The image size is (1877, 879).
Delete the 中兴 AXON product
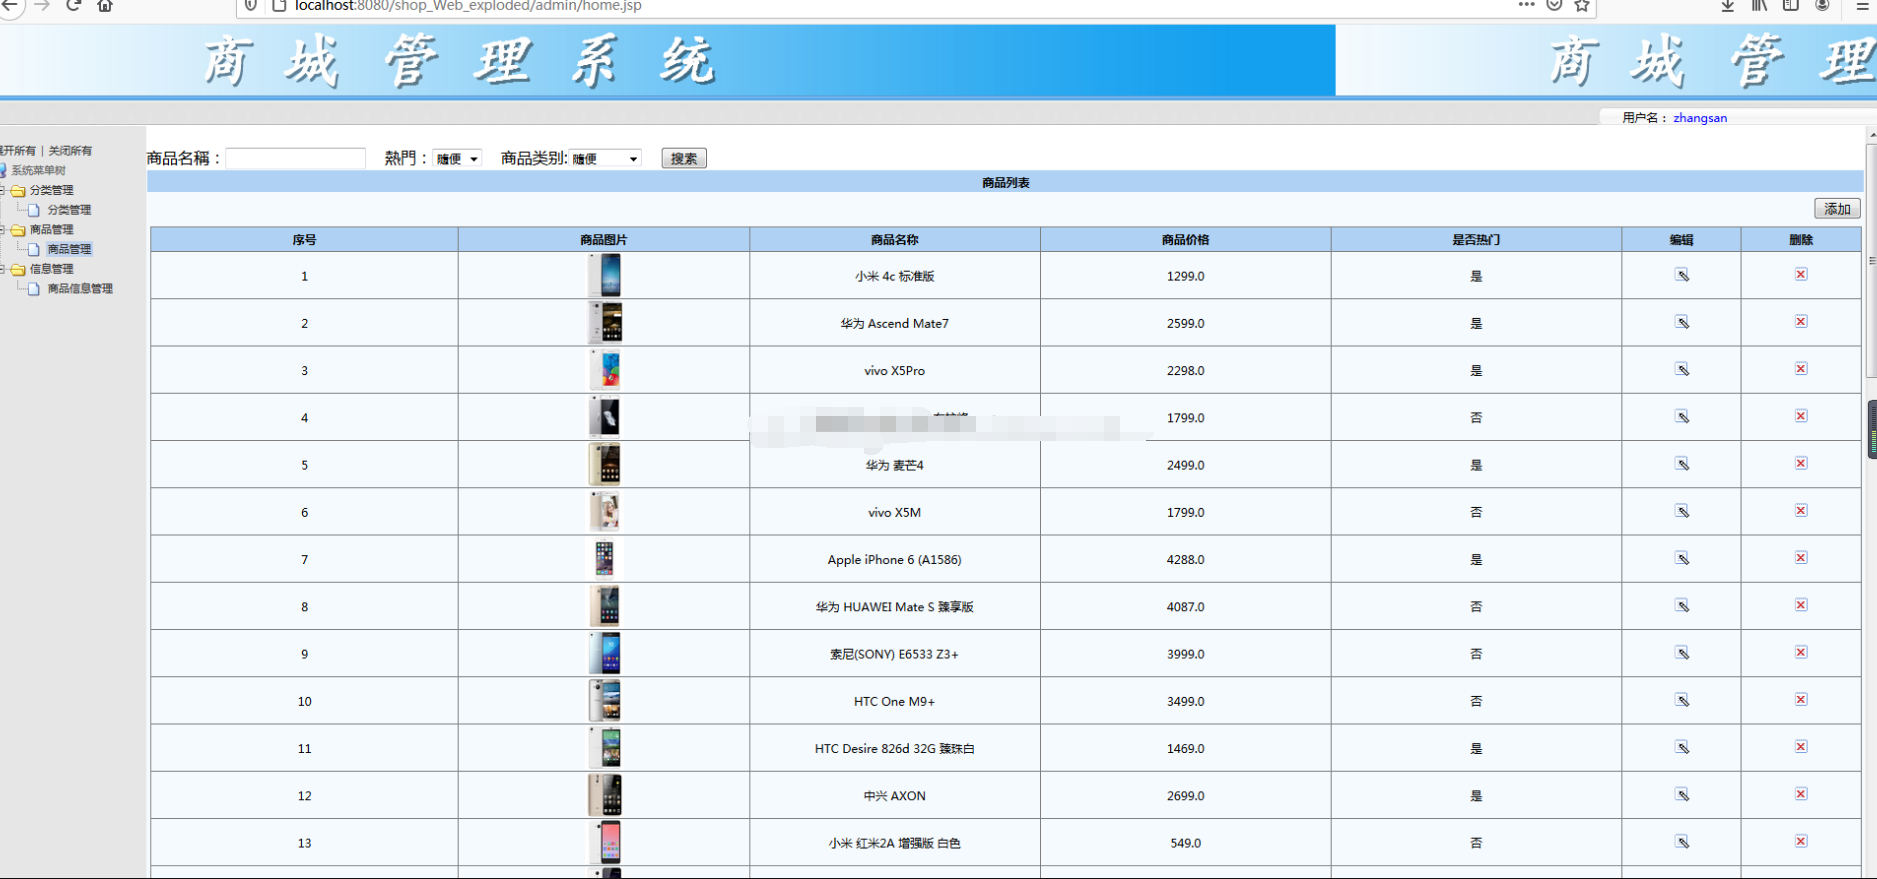tap(1801, 793)
